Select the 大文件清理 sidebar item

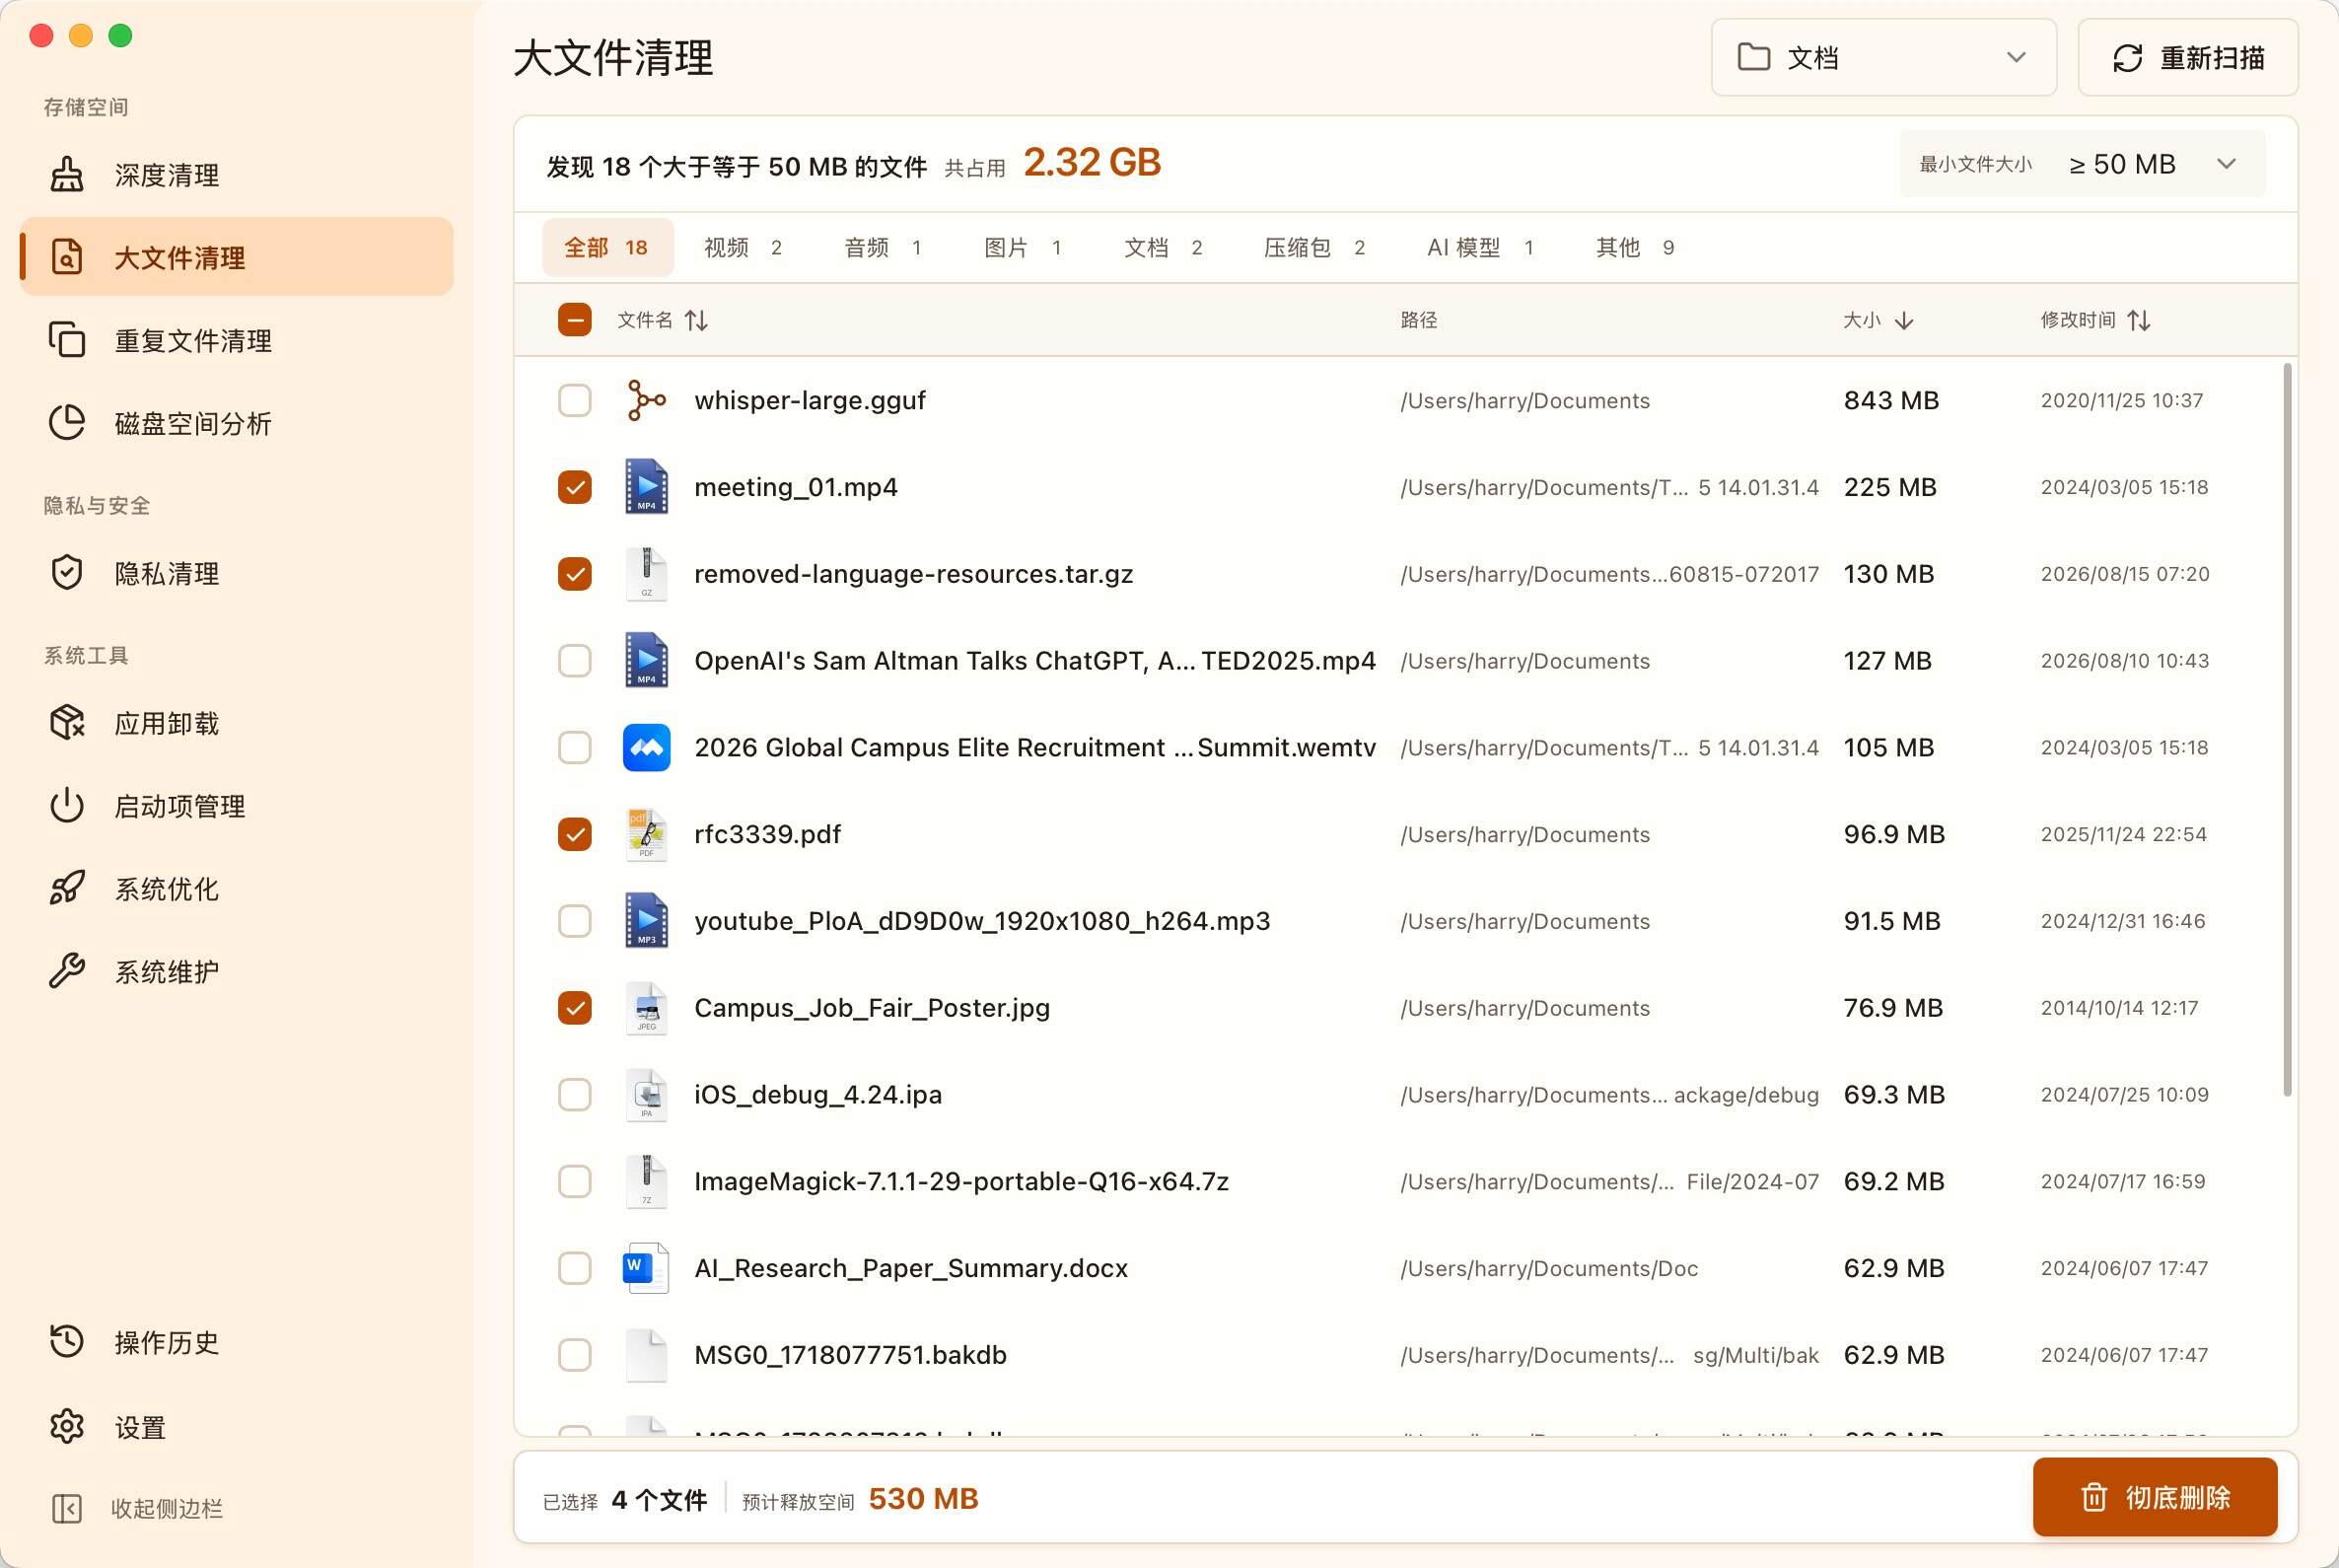(237, 256)
